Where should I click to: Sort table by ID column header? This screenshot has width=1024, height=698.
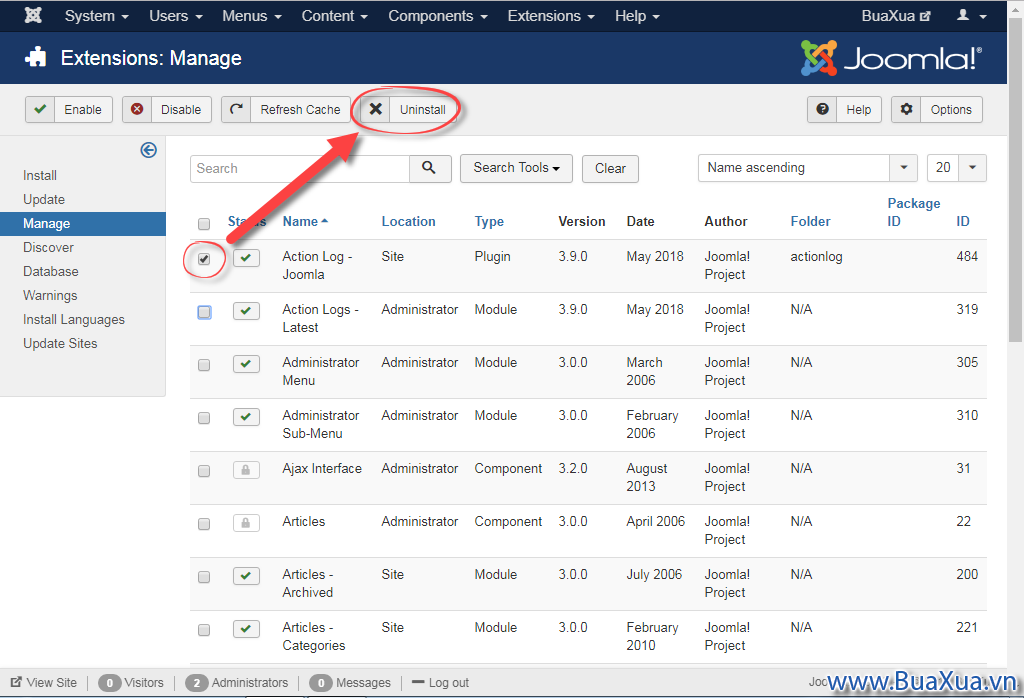pos(963,221)
